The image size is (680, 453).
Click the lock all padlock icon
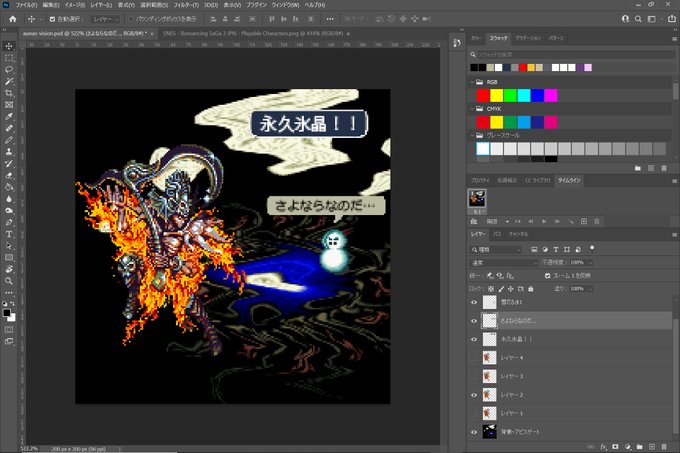pos(531,289)
